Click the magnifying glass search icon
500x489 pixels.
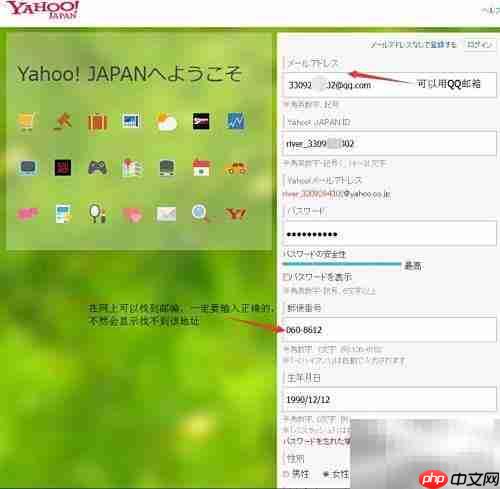[x=200, y=213]
